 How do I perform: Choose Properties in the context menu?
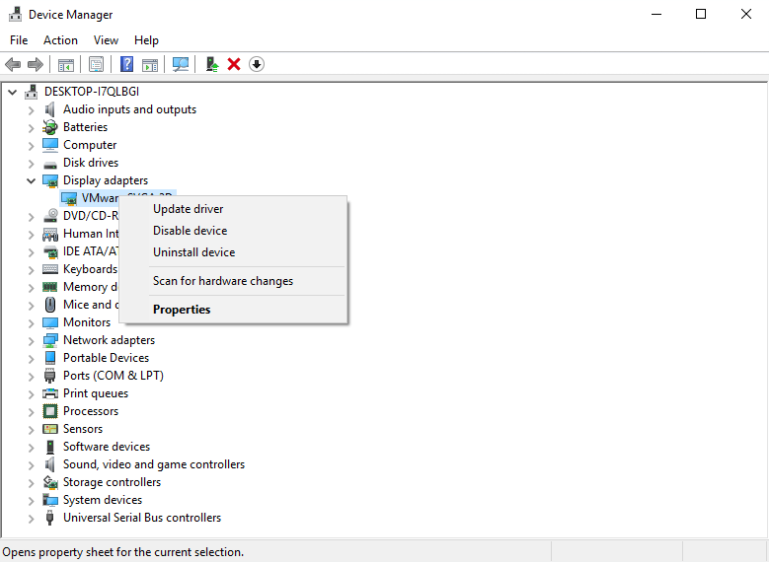click(233, 309)
